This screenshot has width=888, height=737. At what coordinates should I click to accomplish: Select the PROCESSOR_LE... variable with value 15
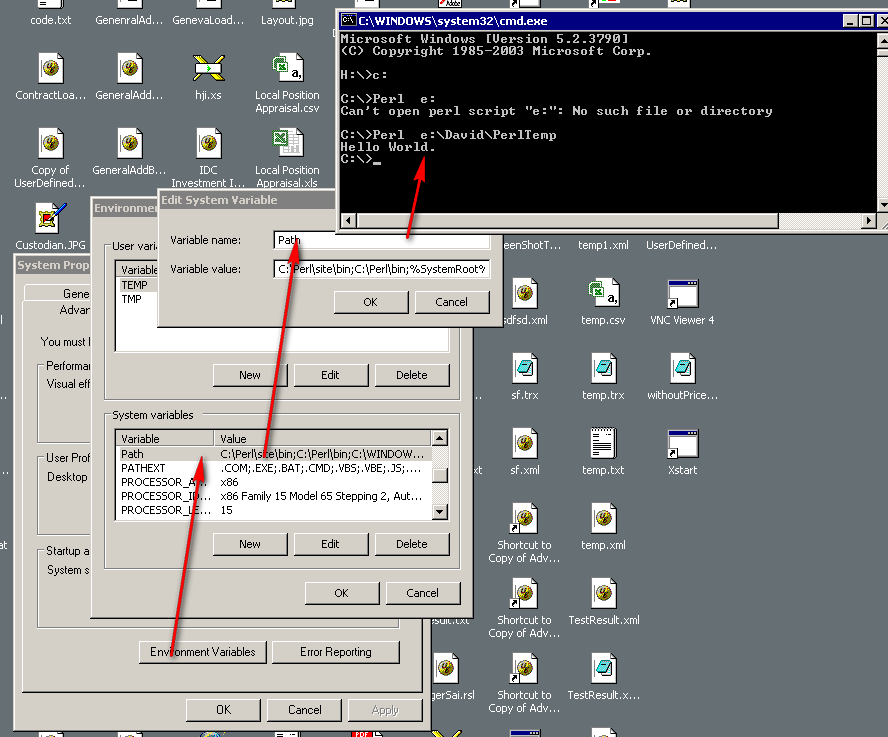[274, 510]
